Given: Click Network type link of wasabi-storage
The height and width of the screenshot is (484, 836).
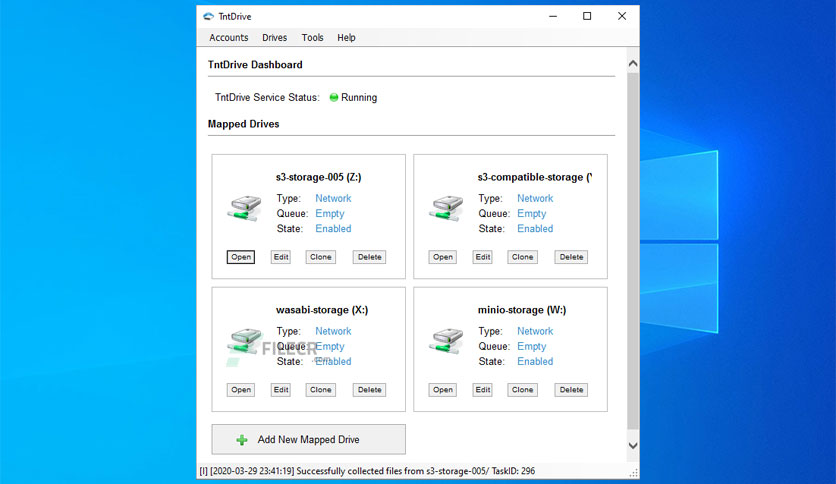Looking at the screenshot, I should (x=333, y=331).
